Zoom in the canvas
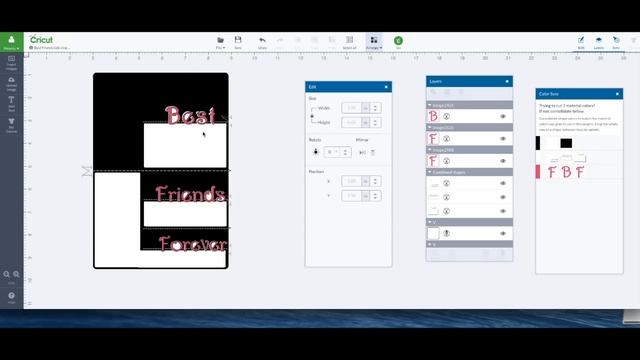 click(x=16, y=274)
